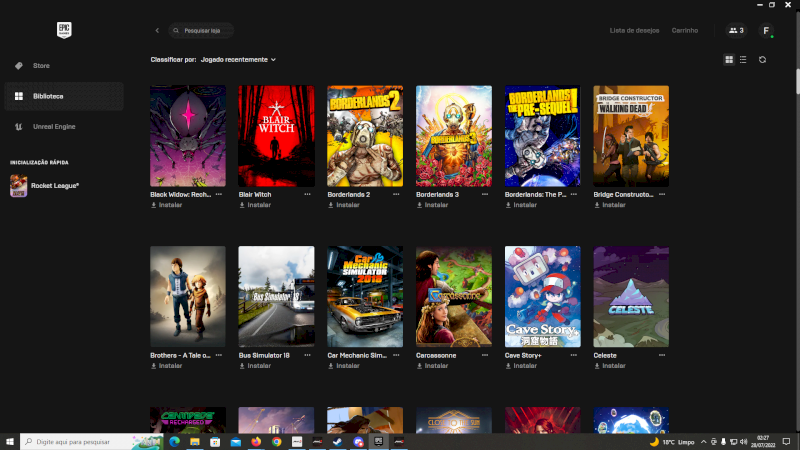800x450 pixels.
Task: Switch library to list view
Action: pos(742,60)
